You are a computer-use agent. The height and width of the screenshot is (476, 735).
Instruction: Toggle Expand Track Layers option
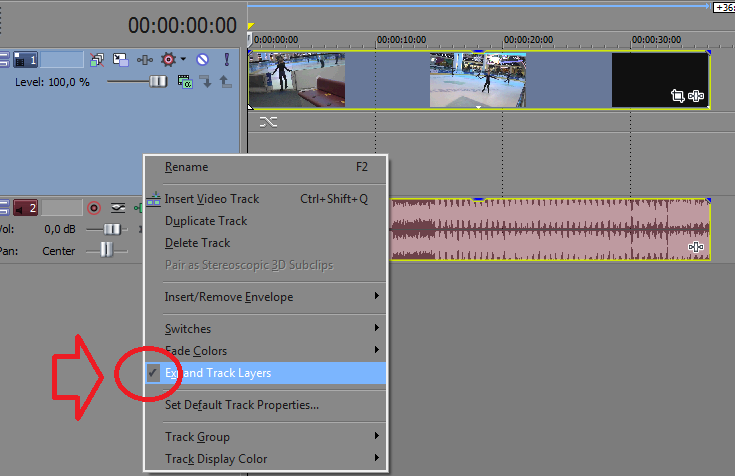tap(266, 373)
